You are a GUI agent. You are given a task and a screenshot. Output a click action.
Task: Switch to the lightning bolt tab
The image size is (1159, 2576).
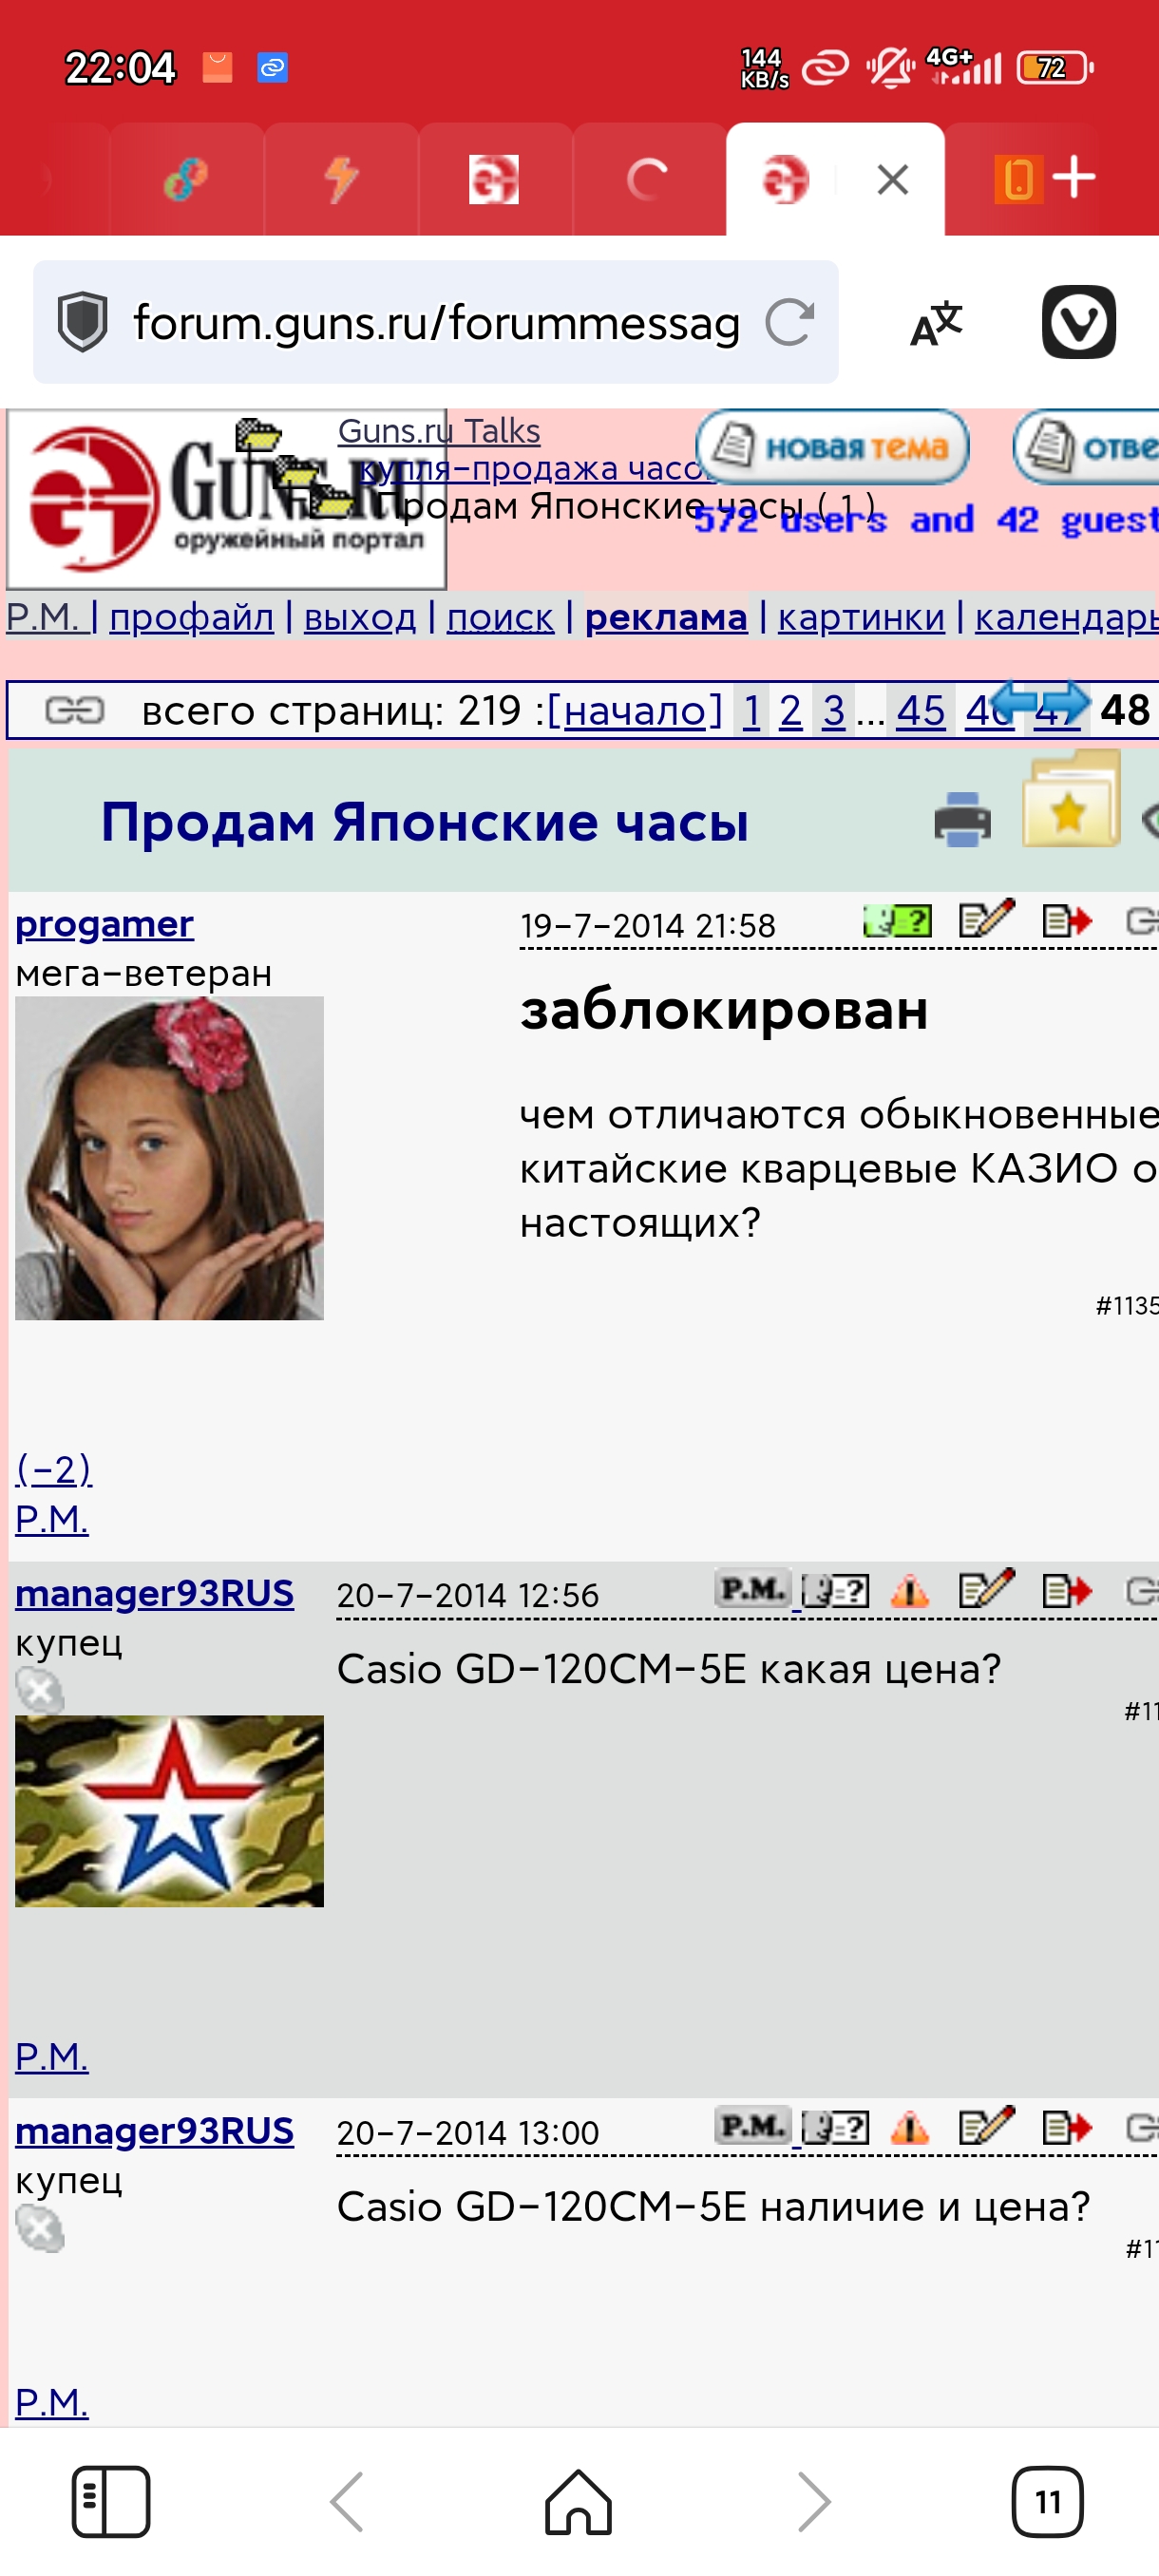(341, 180)
